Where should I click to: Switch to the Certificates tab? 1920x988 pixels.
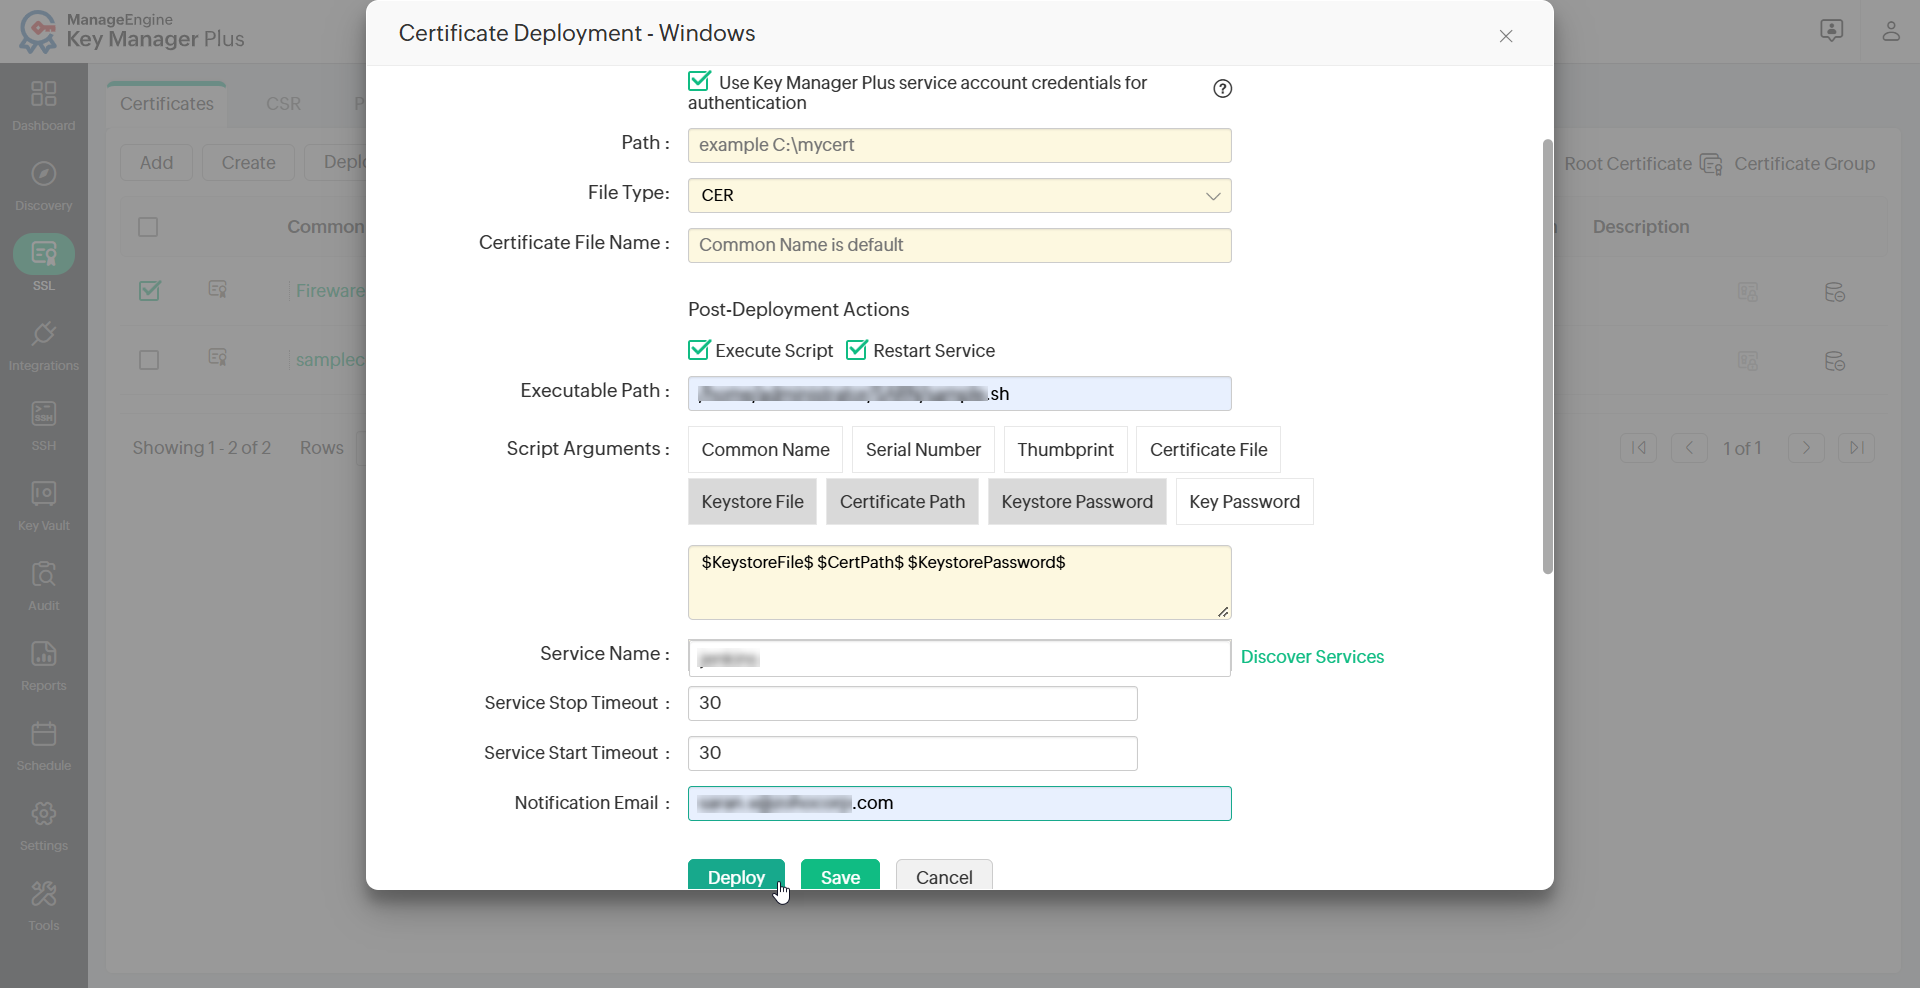(x=167, y=104)
